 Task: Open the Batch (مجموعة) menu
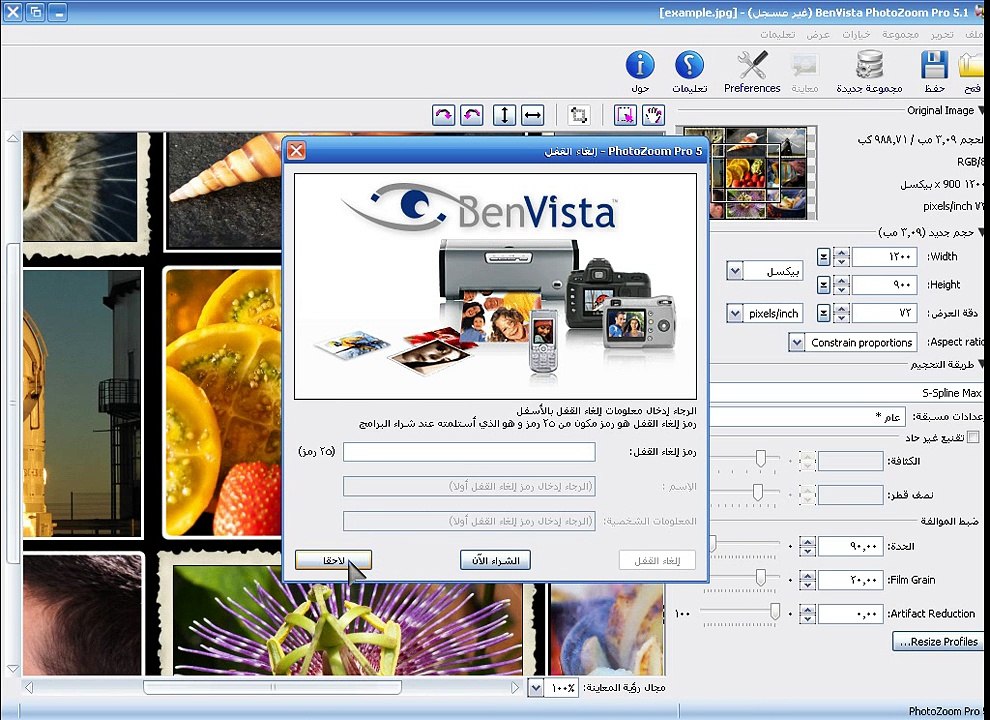(x=900, y=34)
